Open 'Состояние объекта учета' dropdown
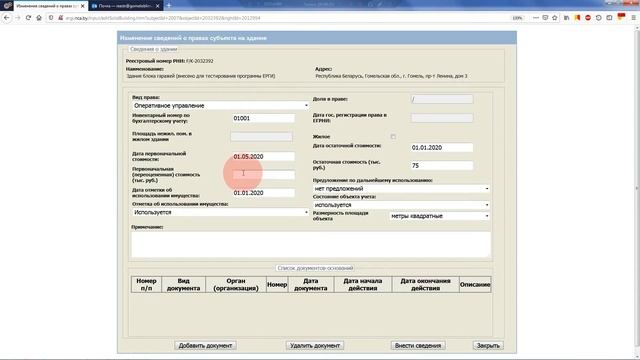This screenshot has width=640, height=360. point(401,205)
